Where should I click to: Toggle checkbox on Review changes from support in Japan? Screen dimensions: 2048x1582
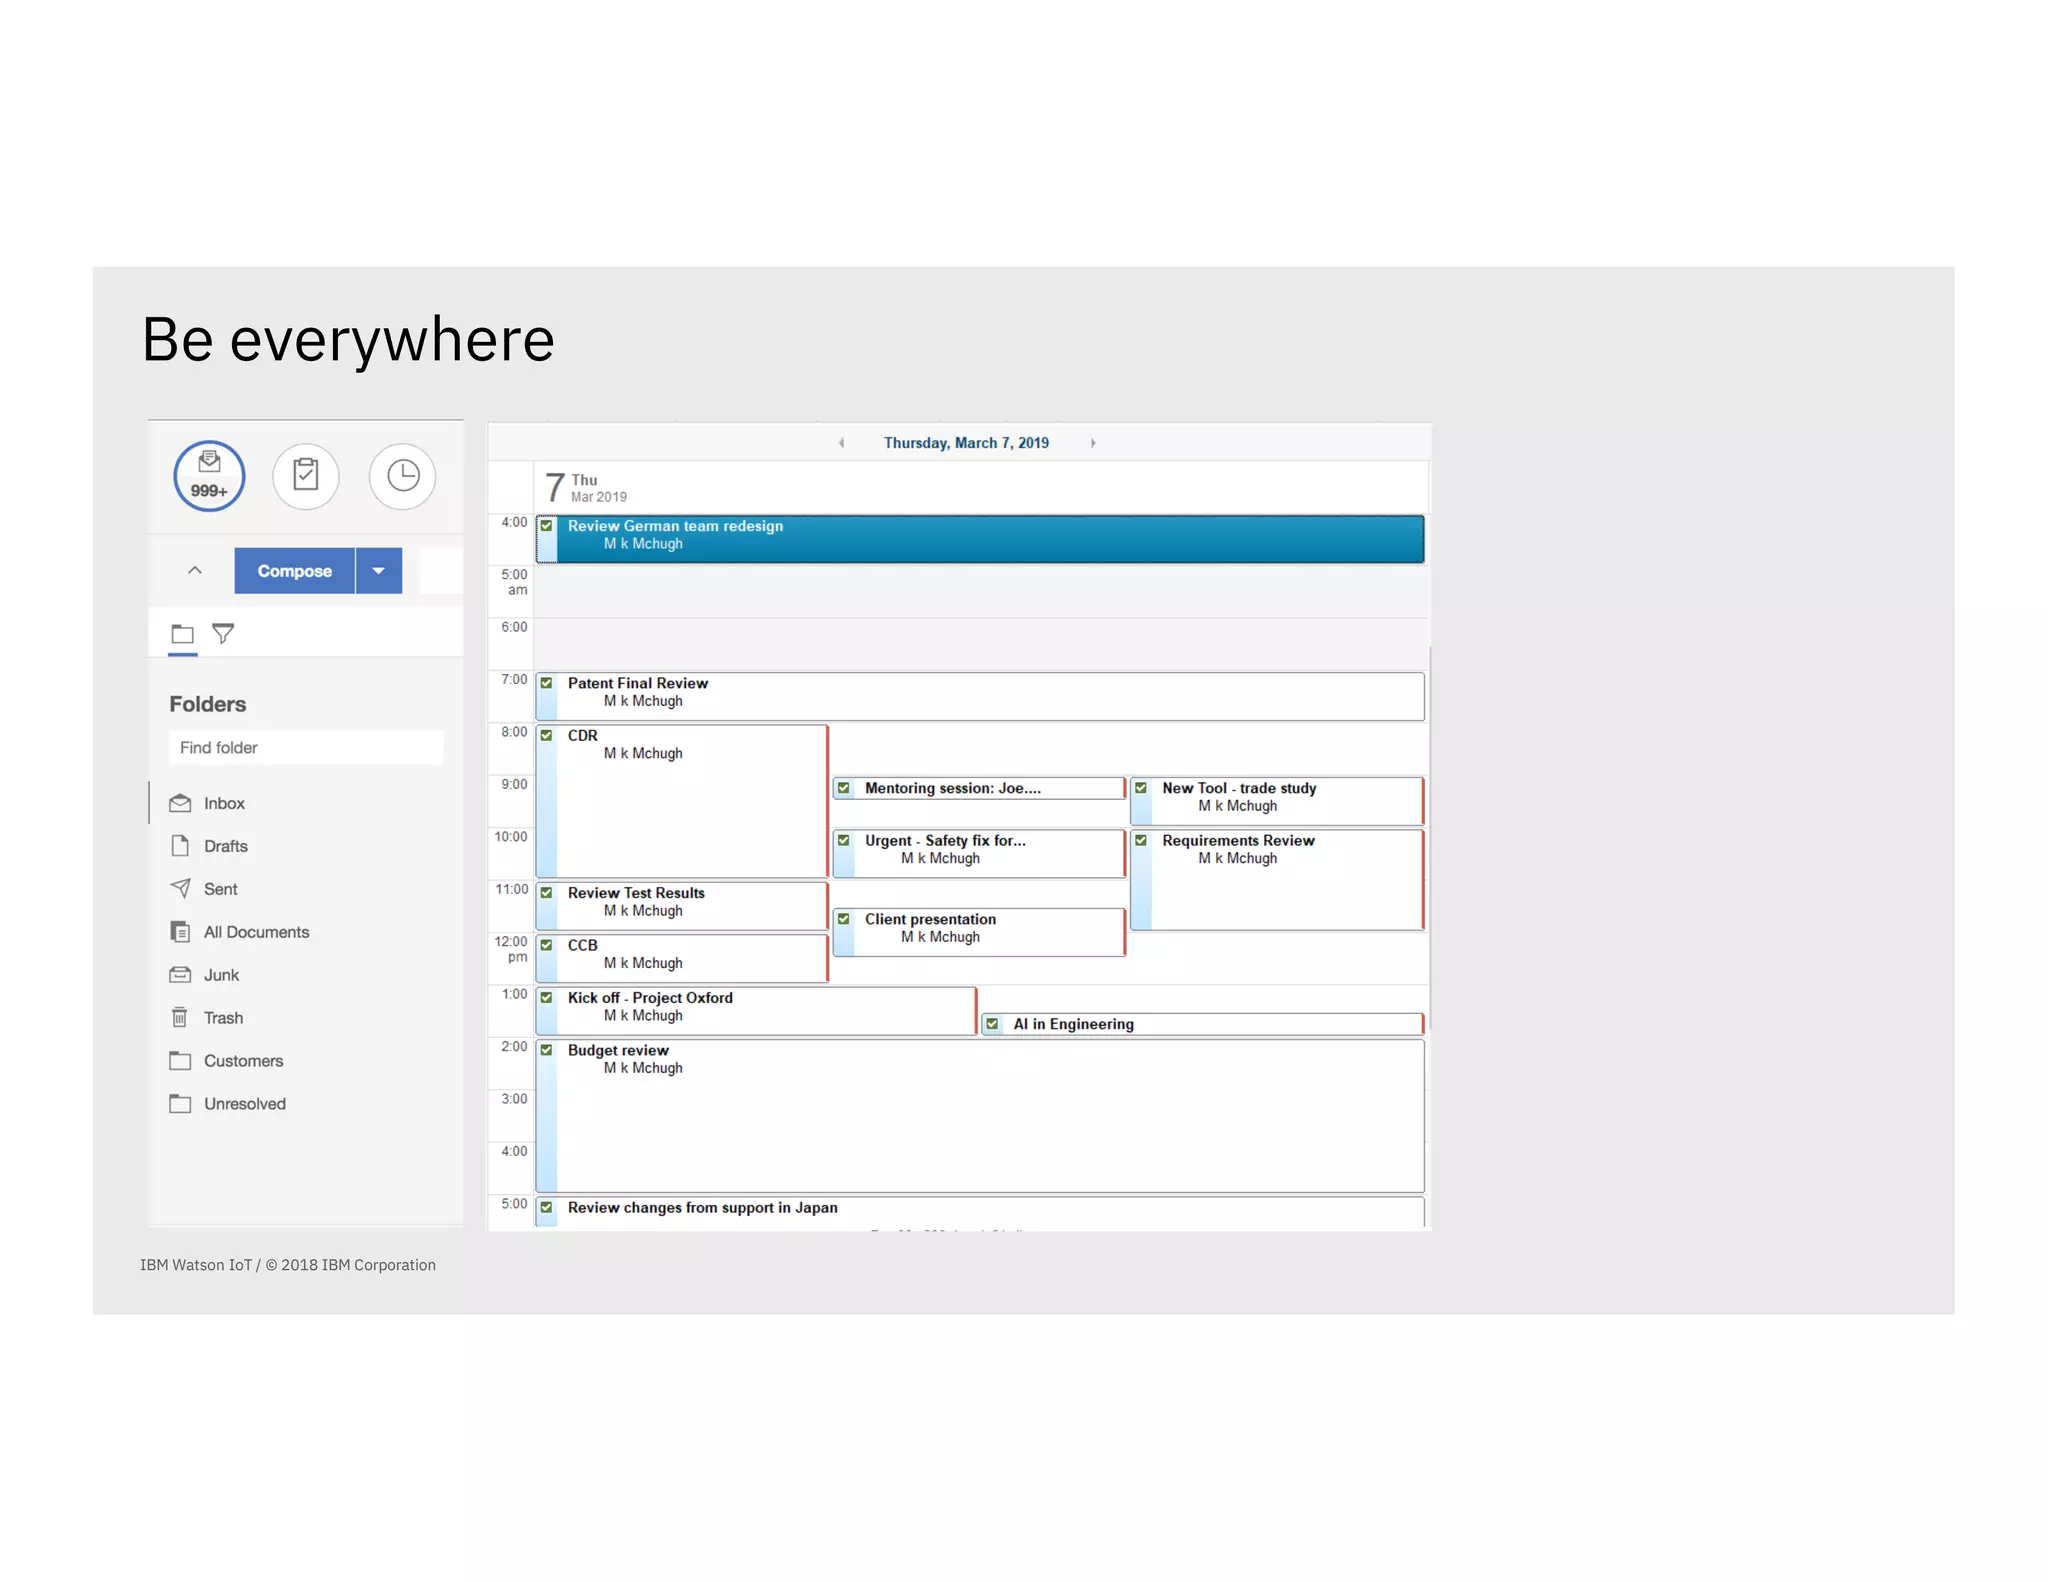(x=547, y=1208)
